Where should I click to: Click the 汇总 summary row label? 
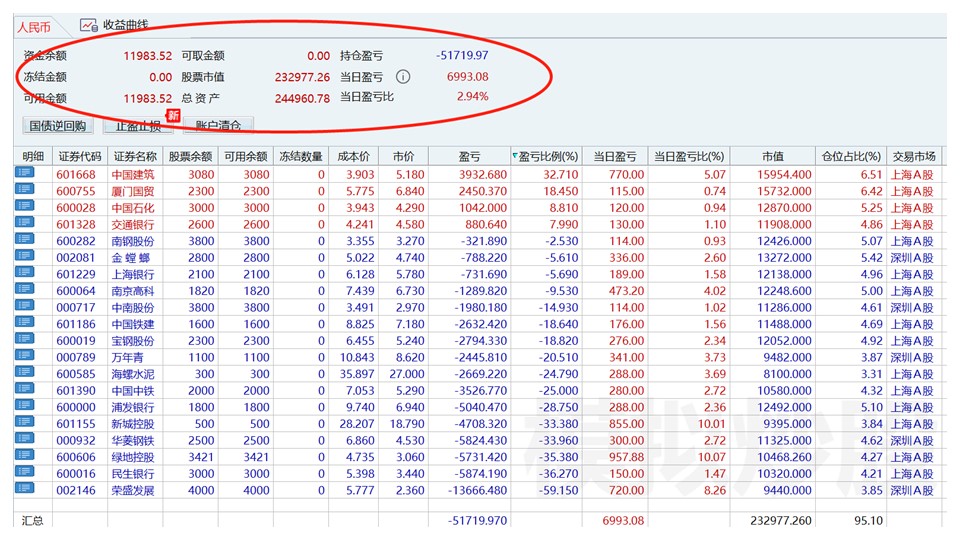(32, 520)
